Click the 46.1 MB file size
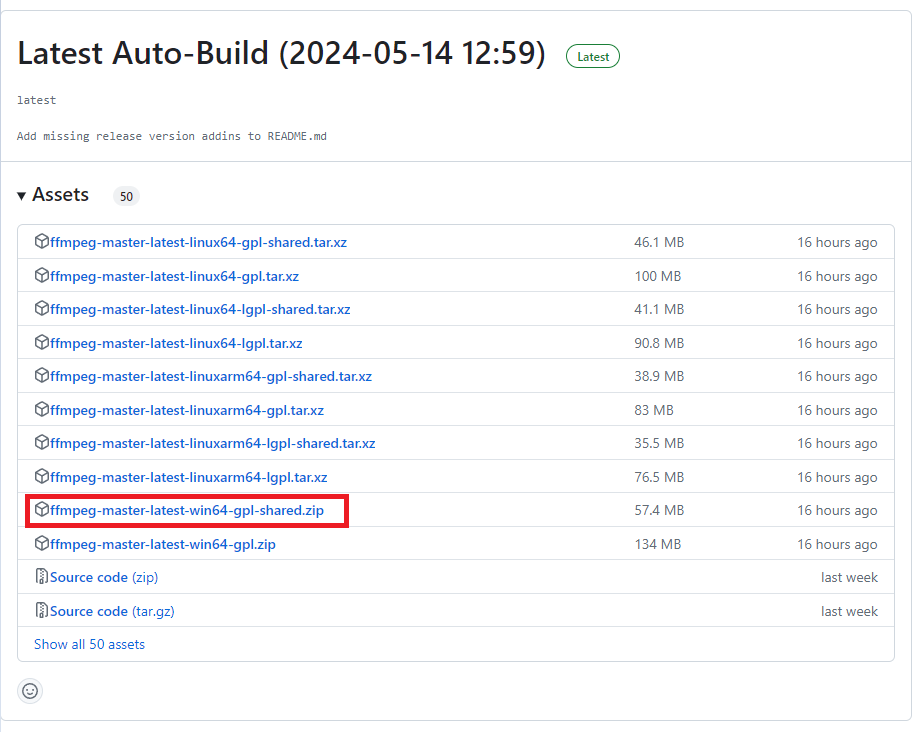 coord(659,242)
